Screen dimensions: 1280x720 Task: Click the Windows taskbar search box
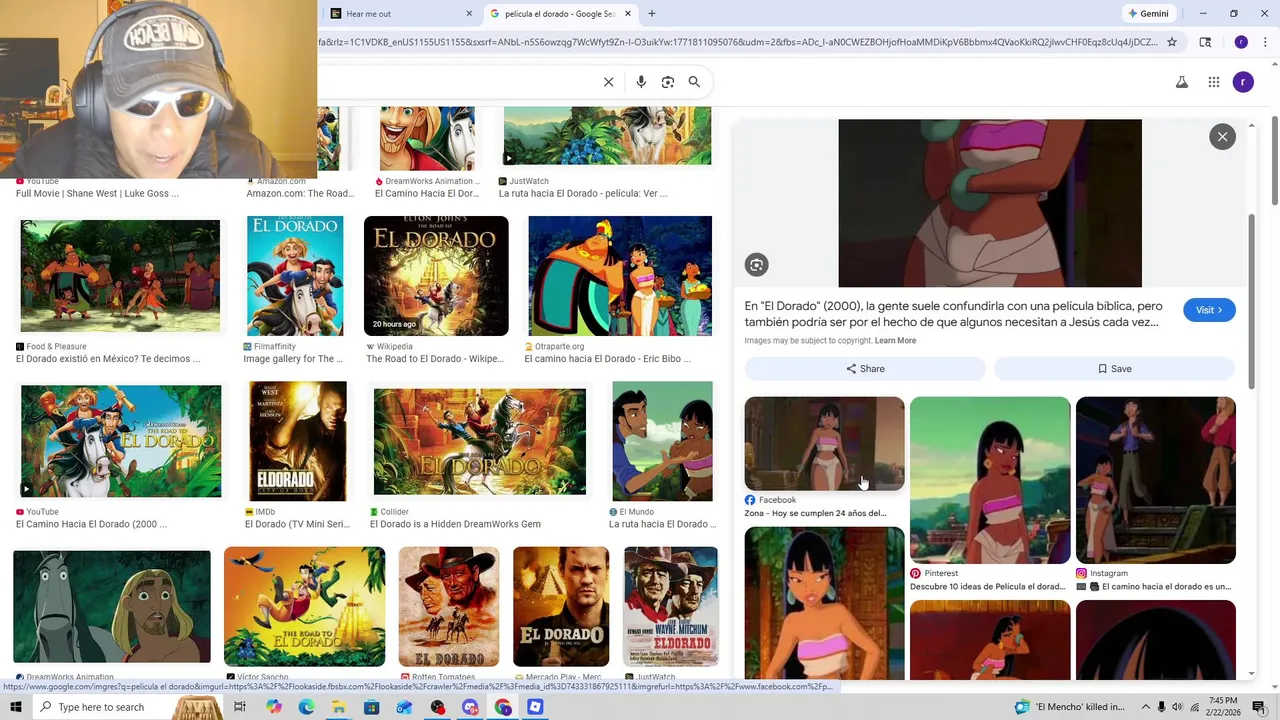[130, 707]
